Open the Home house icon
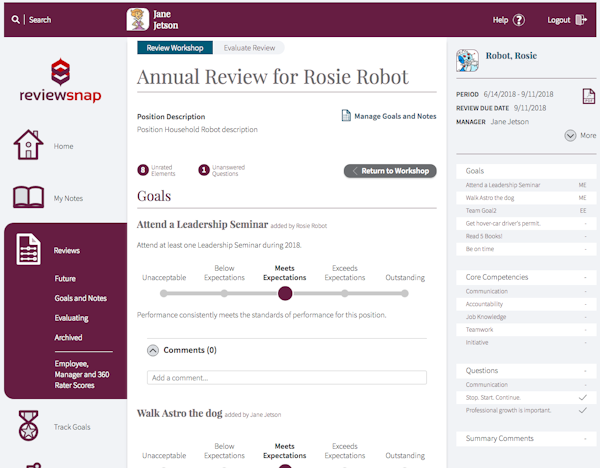The width and height of the screenshot is (600, 468). coord(28,145)
